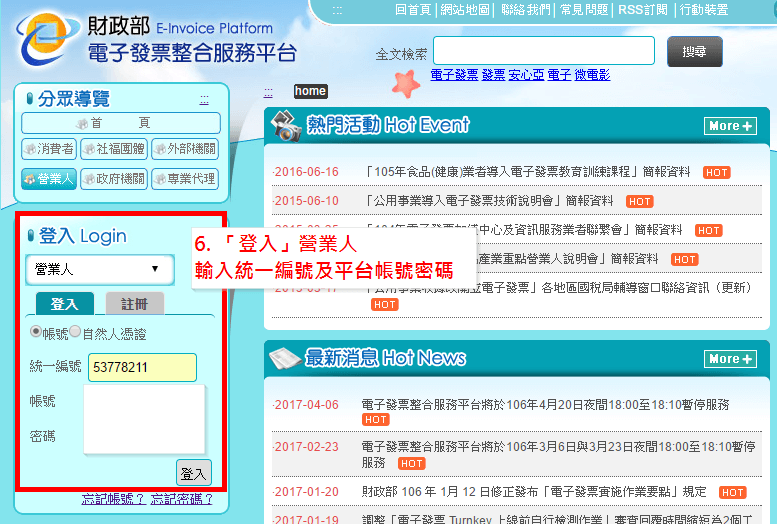777x524 pixels.
Task: Open the 2015-06-10 公用事業導入電子發票技術說明會 entry
Action: pyautogui.click(x=489, y=201)
